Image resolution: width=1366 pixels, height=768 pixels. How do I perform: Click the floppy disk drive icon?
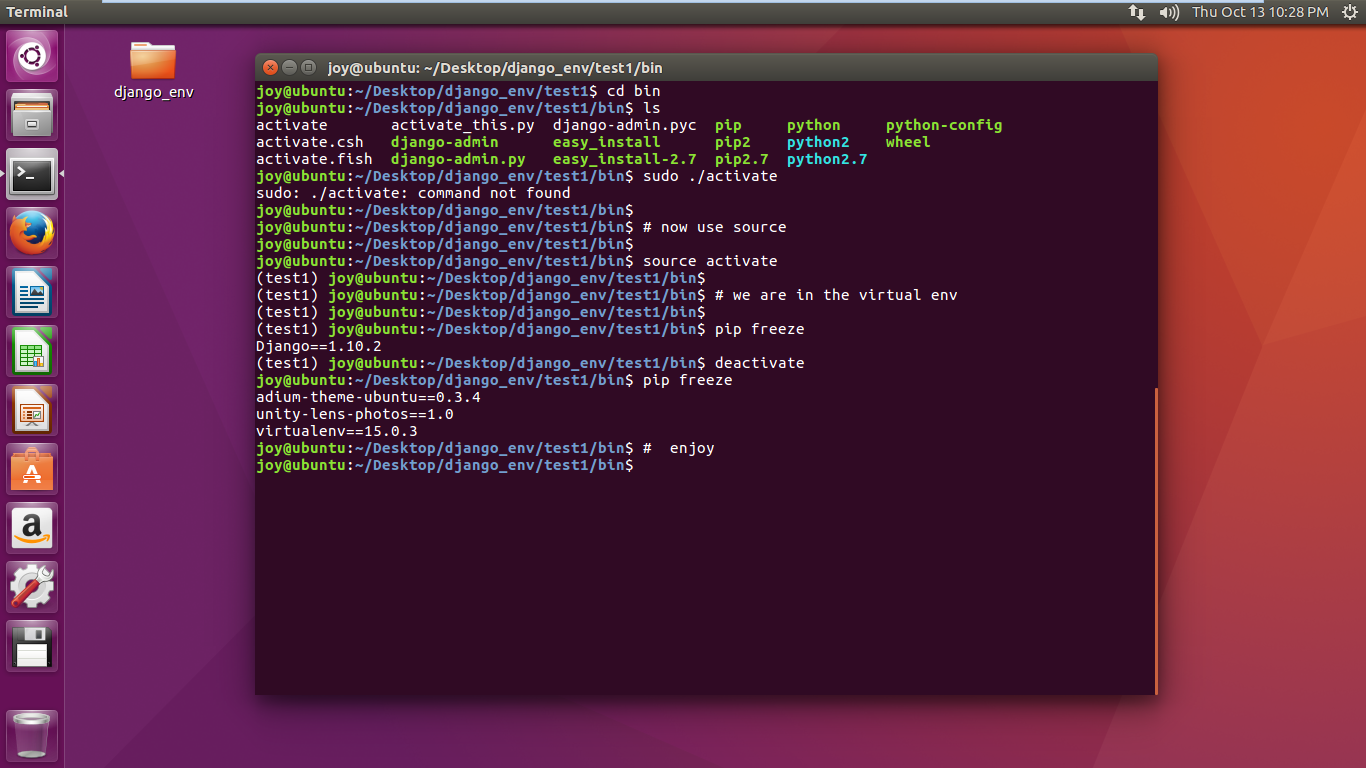tap(33, 646)
